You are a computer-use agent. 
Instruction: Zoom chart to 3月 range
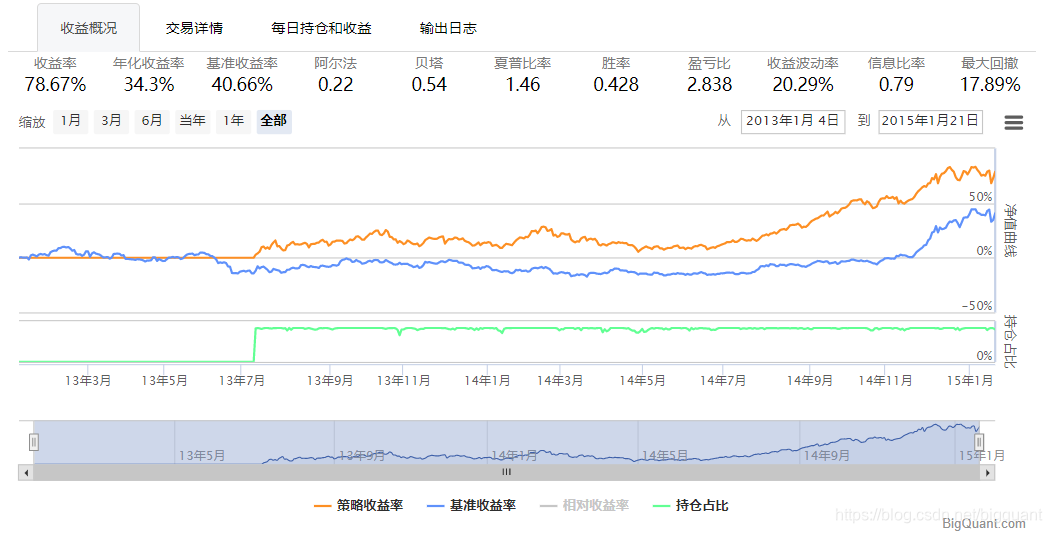111,121
